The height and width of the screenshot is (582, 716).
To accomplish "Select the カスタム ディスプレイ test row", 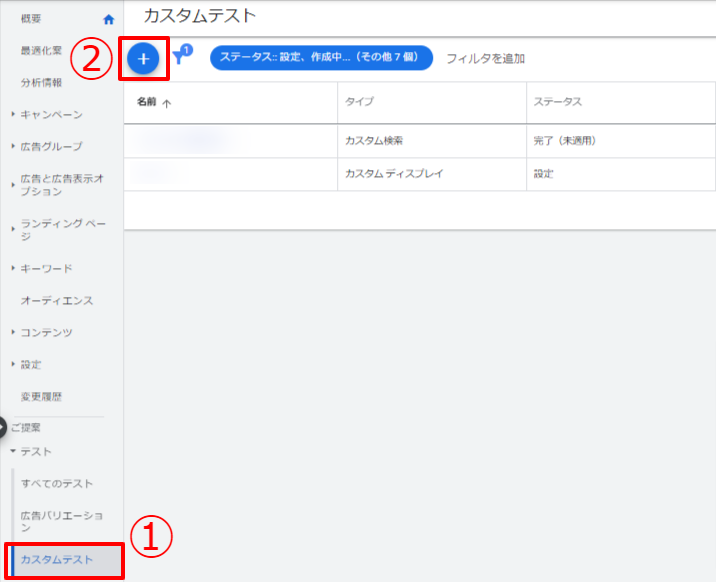I will (393, 174).
